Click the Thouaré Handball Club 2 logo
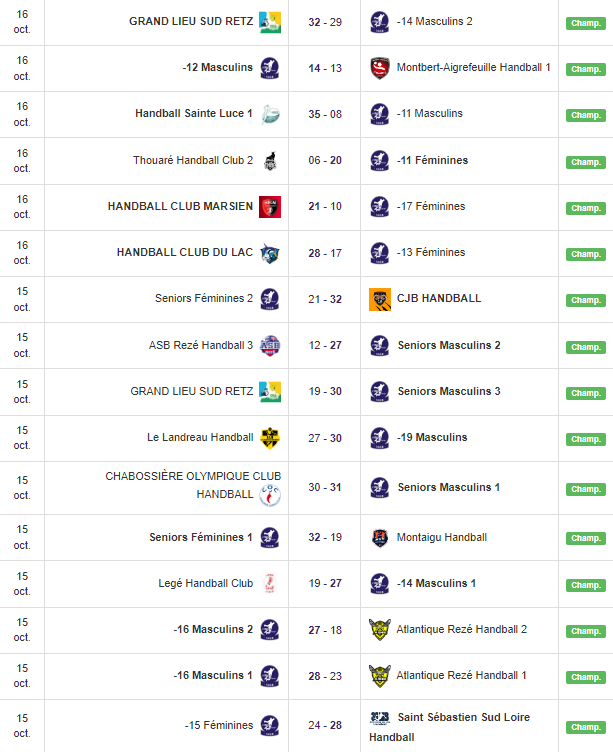This screenshot has width=613, height=752. click(x=270, y=161)
